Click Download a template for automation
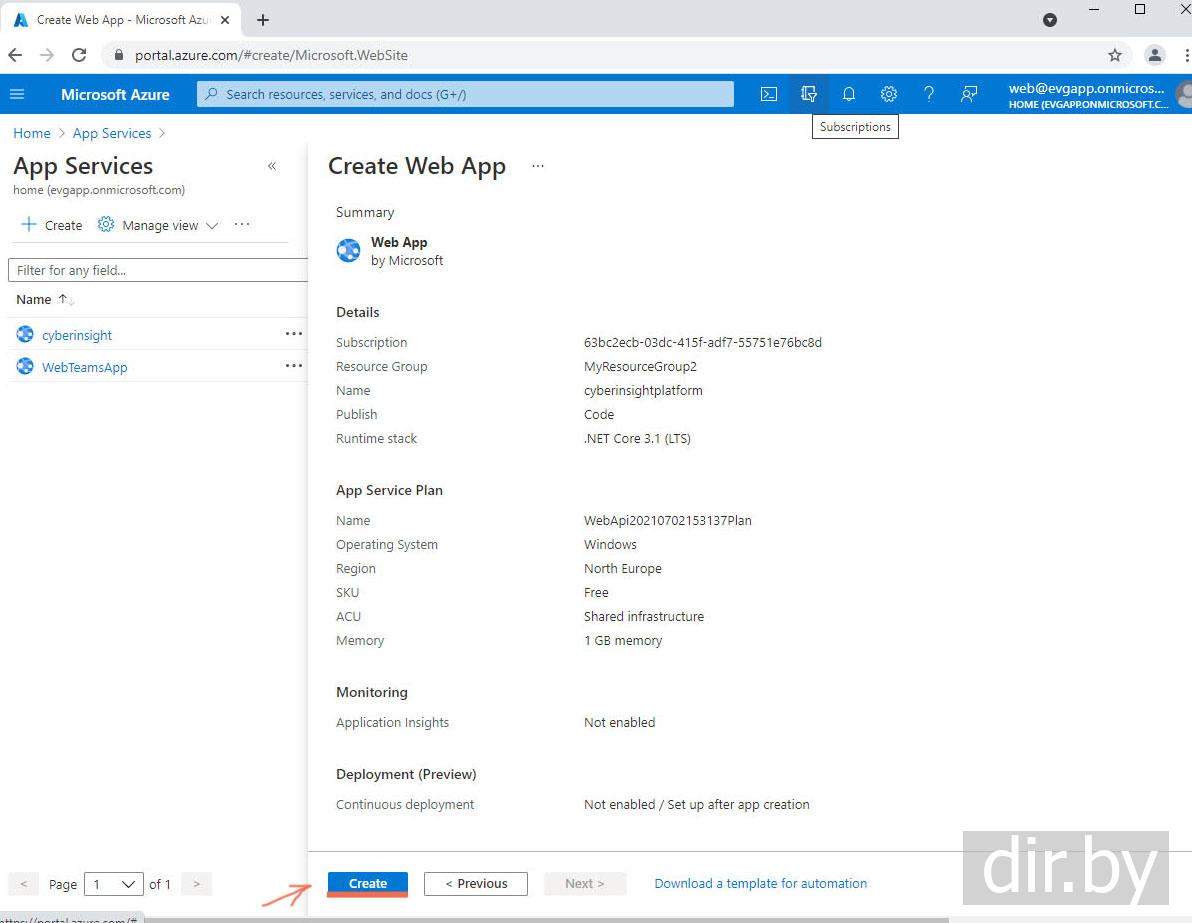The height and width of the screenshot is (923, 1192). click(x=760, y=883)
